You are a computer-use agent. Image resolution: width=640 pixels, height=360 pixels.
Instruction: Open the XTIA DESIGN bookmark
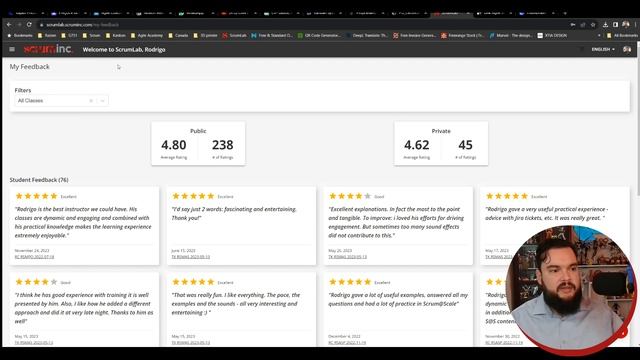pos(552,36)
